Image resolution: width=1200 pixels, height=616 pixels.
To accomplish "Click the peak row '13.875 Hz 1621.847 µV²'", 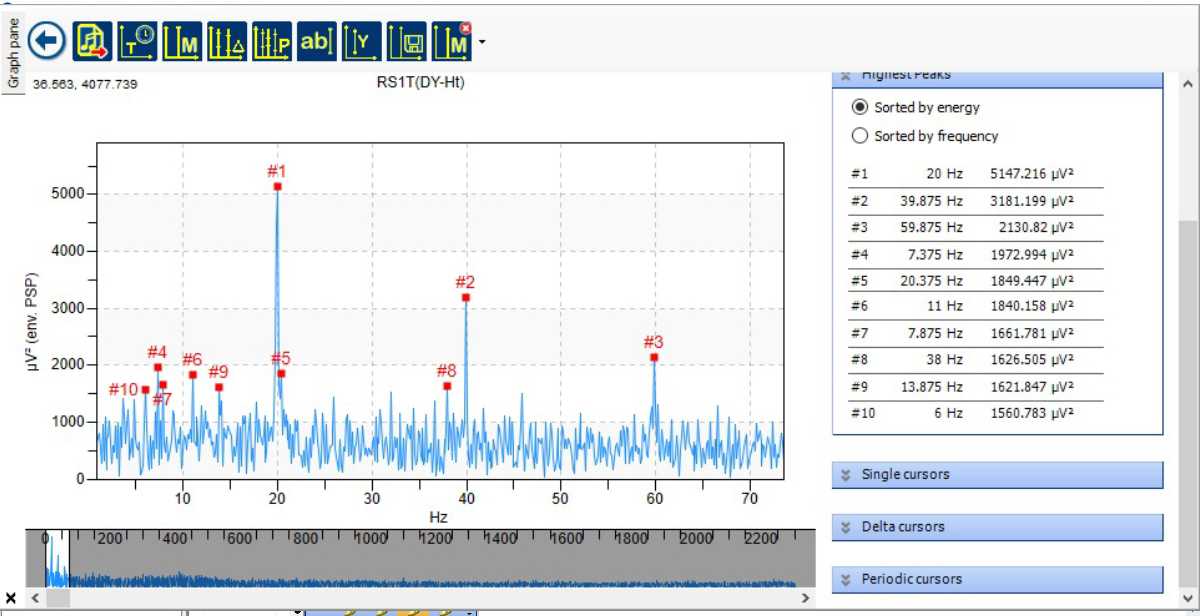I will (975, 386).
